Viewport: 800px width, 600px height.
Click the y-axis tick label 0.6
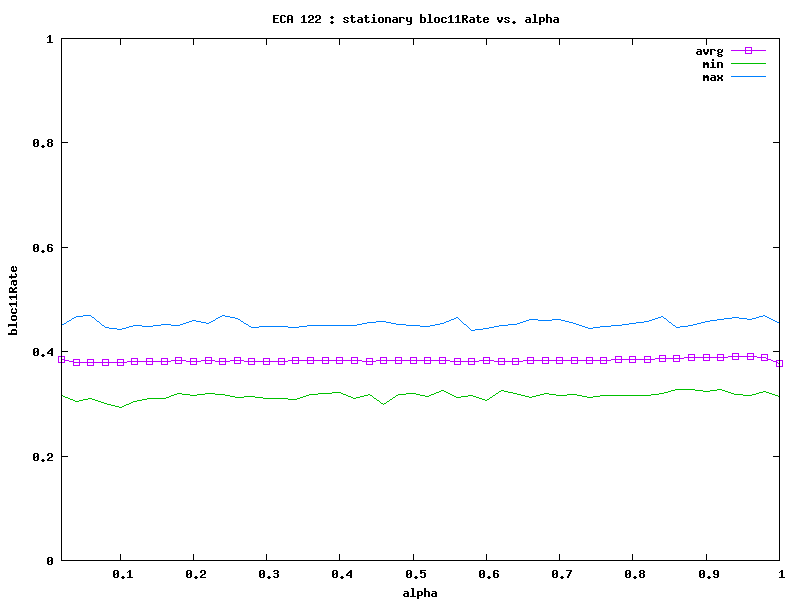pos(44,248)
